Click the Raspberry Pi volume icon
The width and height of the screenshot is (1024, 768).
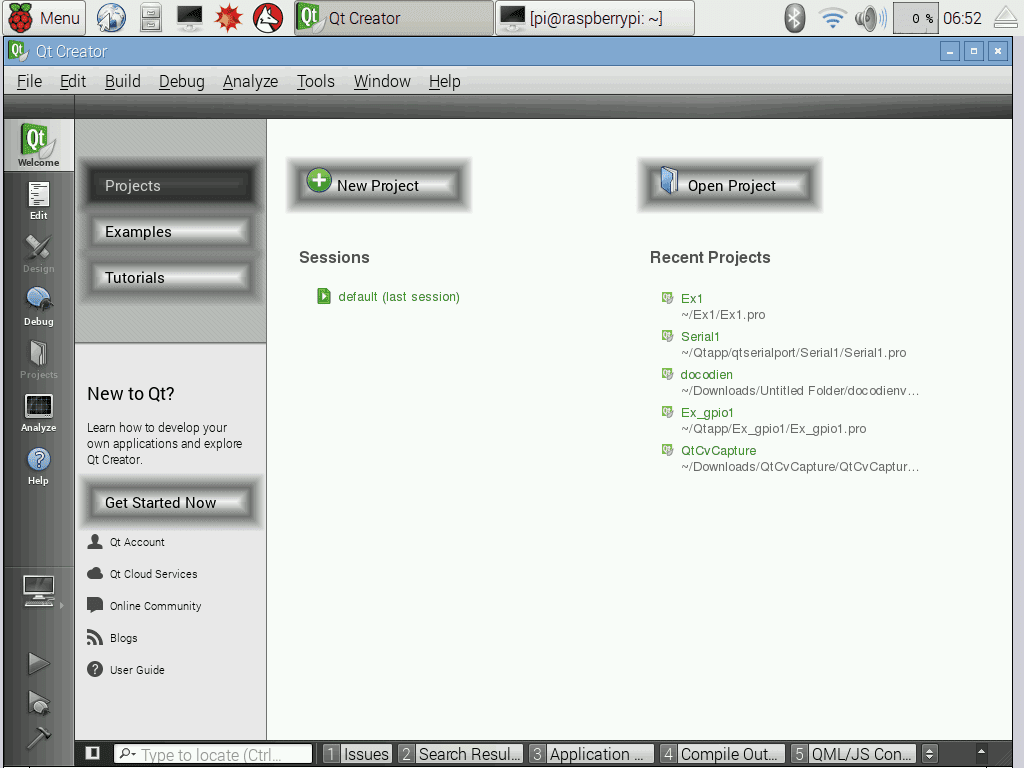(870, 18)
